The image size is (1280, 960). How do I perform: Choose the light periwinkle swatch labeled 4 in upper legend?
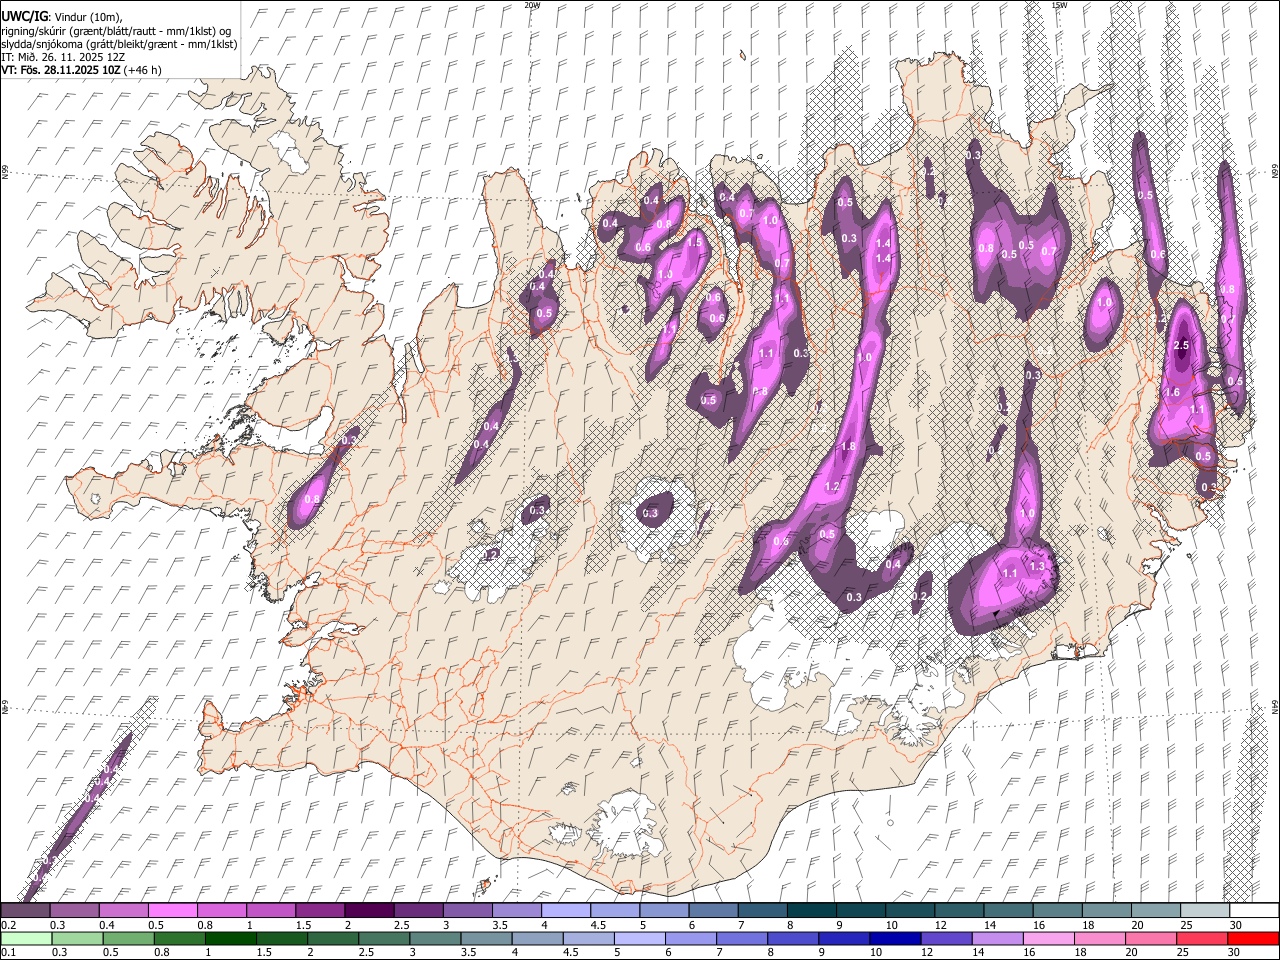[x=566, y=911]
